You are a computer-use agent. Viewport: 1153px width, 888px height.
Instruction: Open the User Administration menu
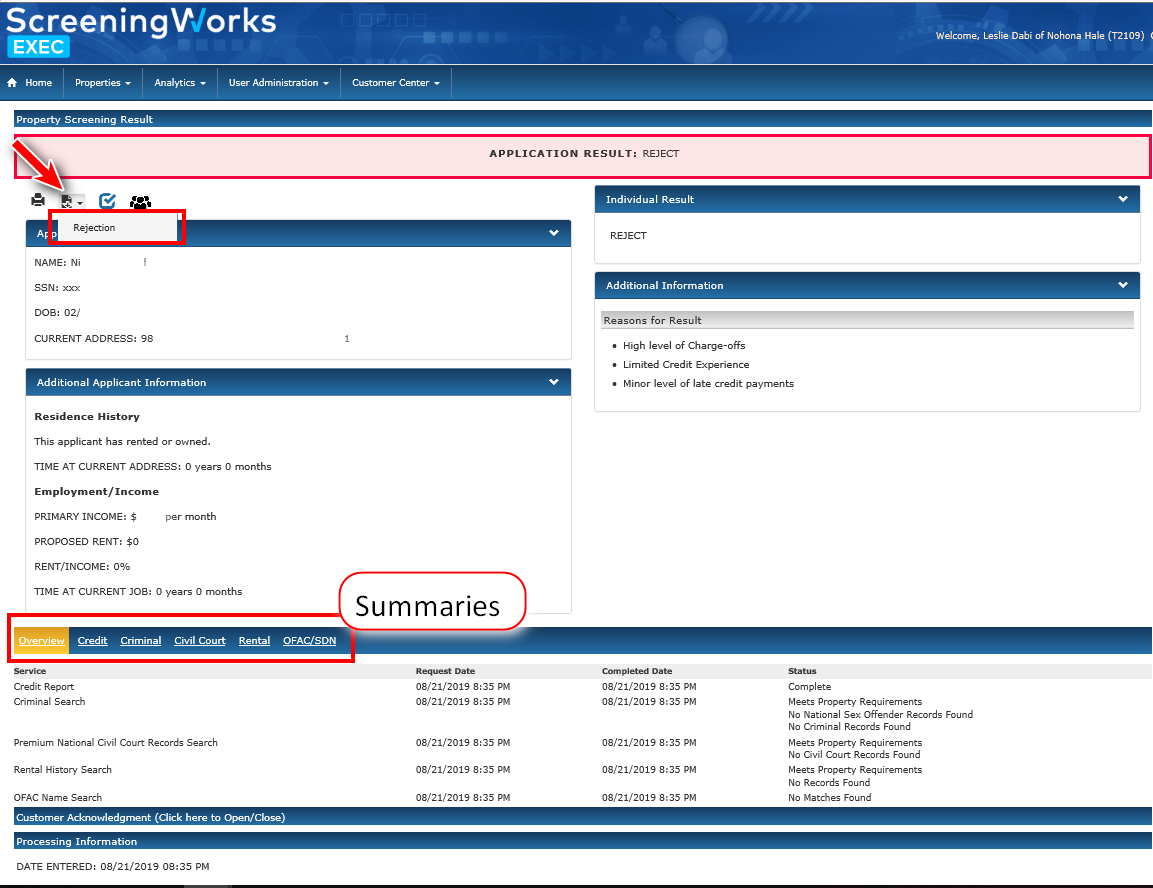(279, 82)
